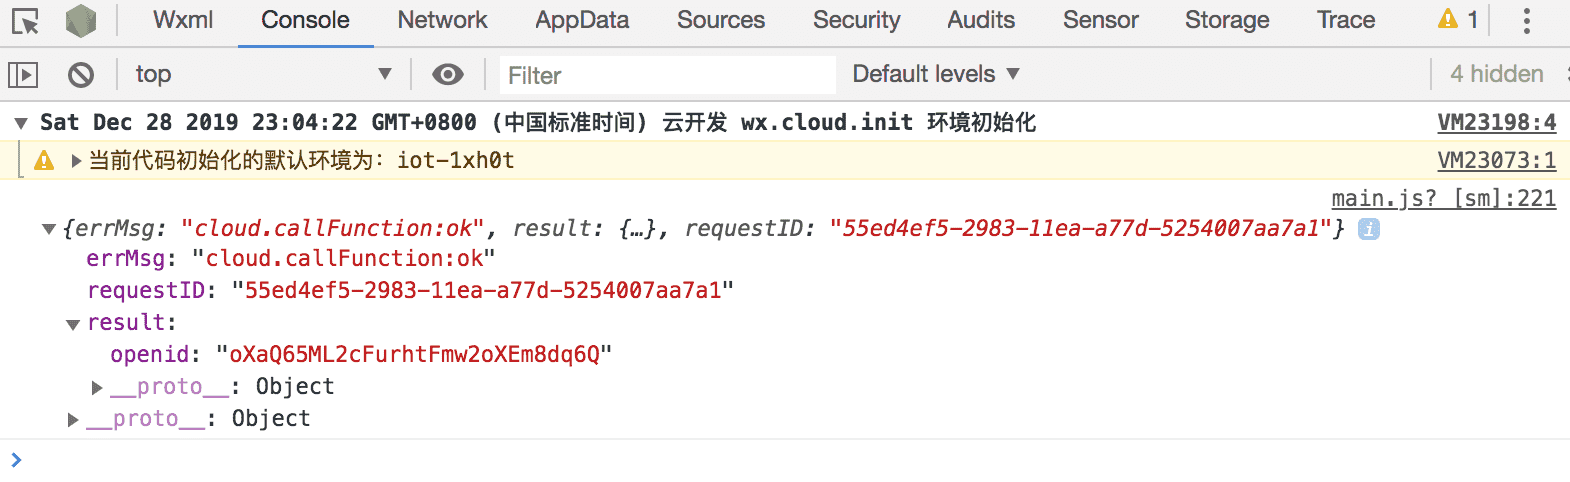Click the yellow warning triangle on log row
1570x482 pixels.
(x=44, y=161)
